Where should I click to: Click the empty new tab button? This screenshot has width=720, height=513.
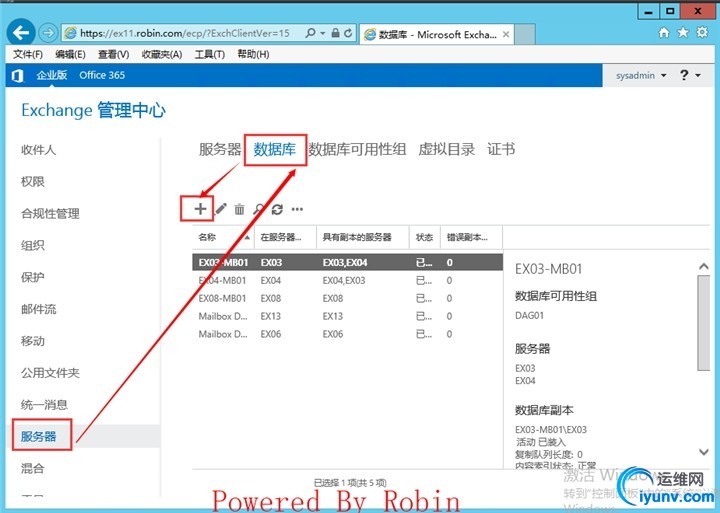[525, 34]
